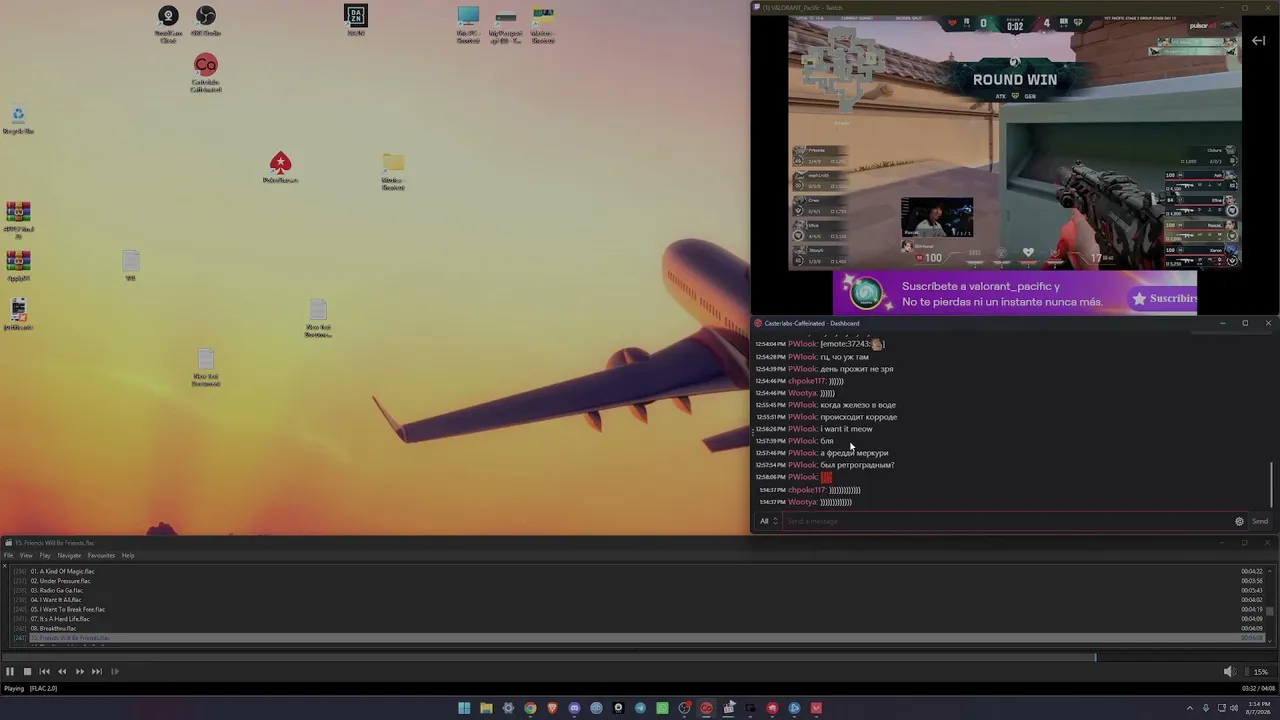Open the DAZN desktop shortcut
Screen dimensions: 1280x720
[355, 20]
